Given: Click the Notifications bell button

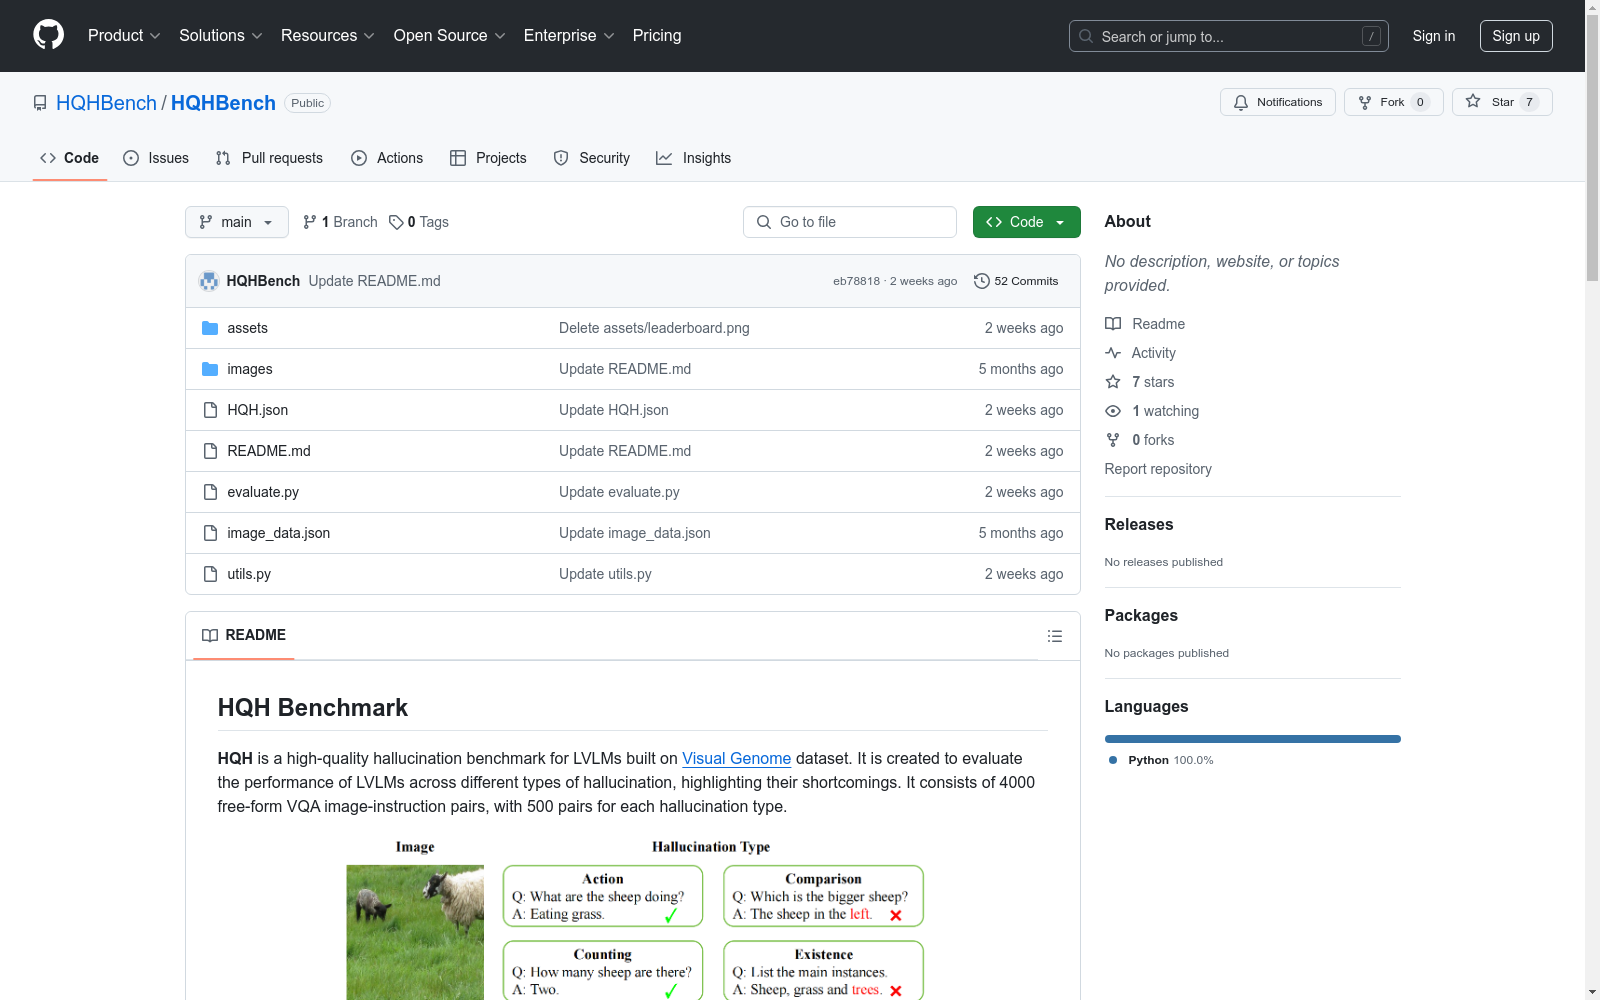Looking at the screenshot, I should click(x=1277, y=102).
